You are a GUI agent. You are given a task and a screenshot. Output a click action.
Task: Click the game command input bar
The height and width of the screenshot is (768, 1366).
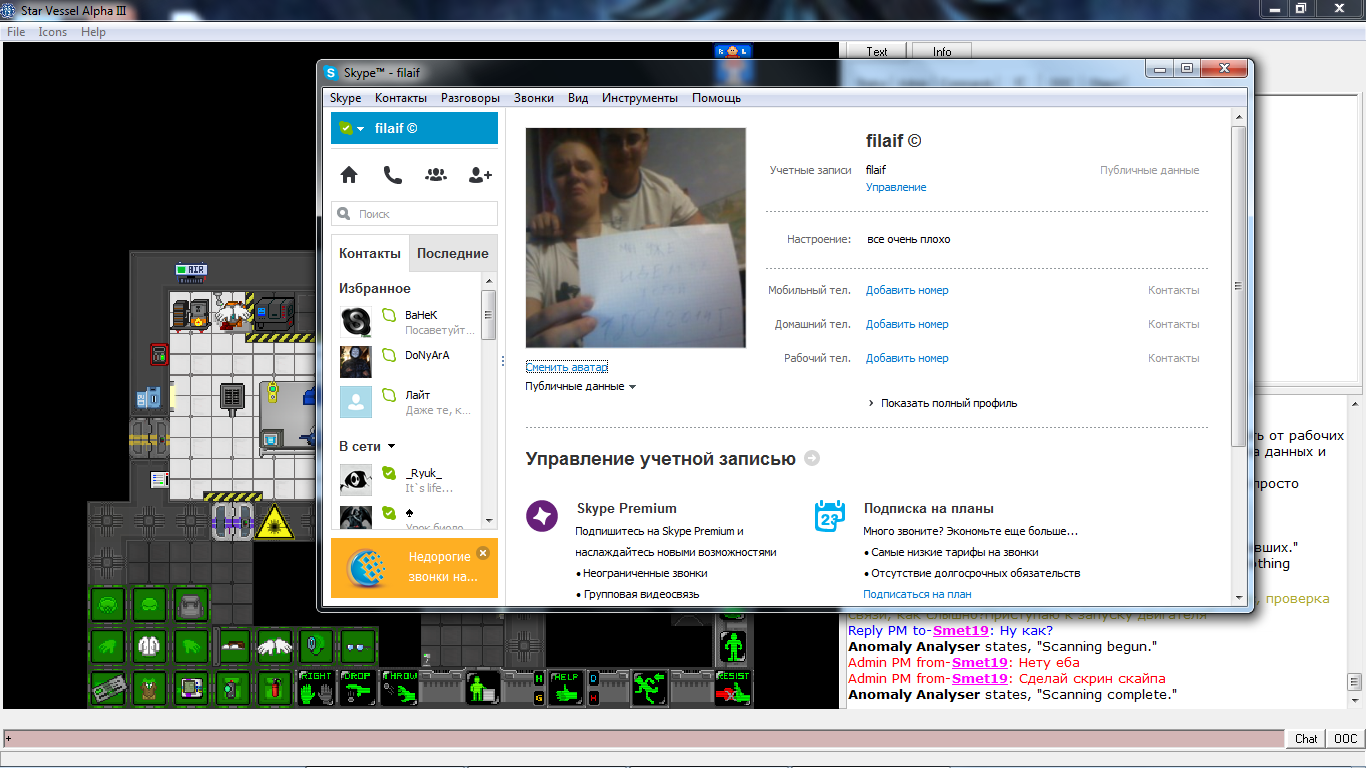pos(643,739)
